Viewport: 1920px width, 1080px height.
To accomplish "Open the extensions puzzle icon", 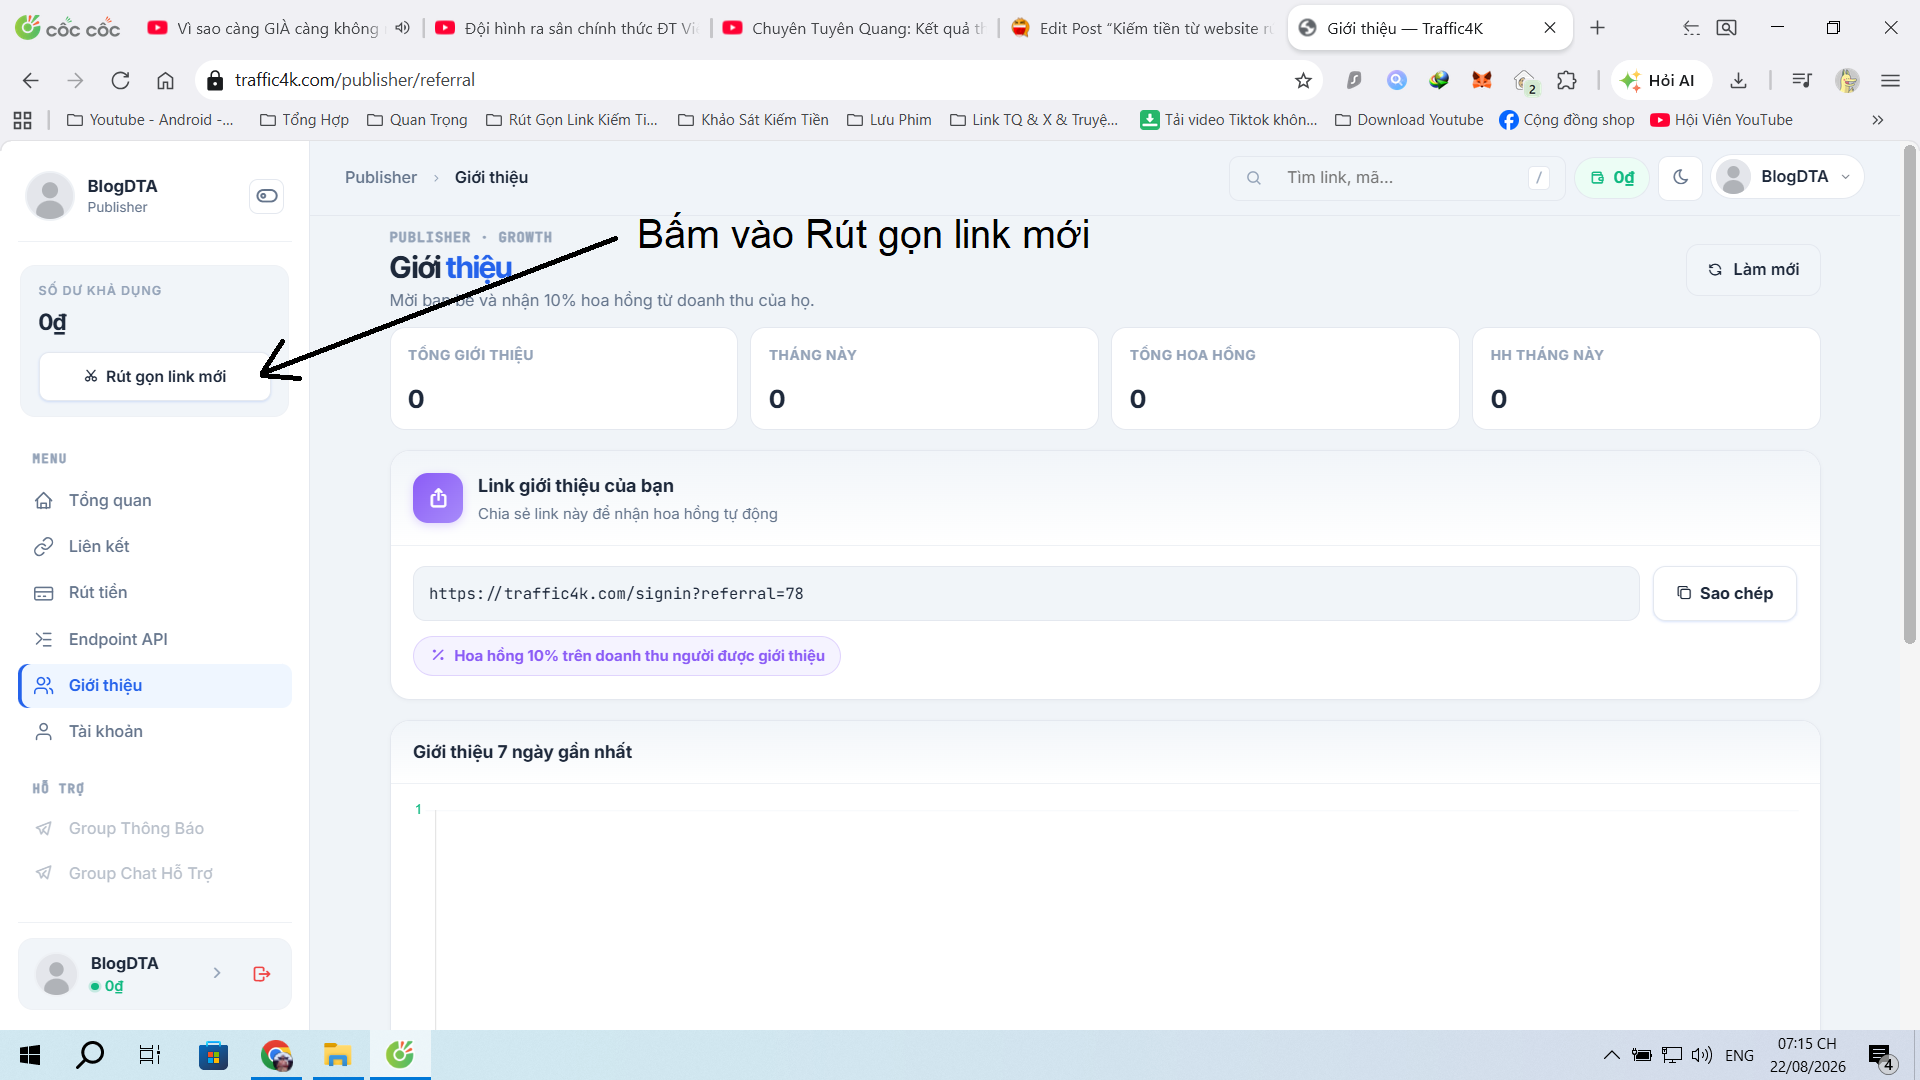I will (1567, 80).
